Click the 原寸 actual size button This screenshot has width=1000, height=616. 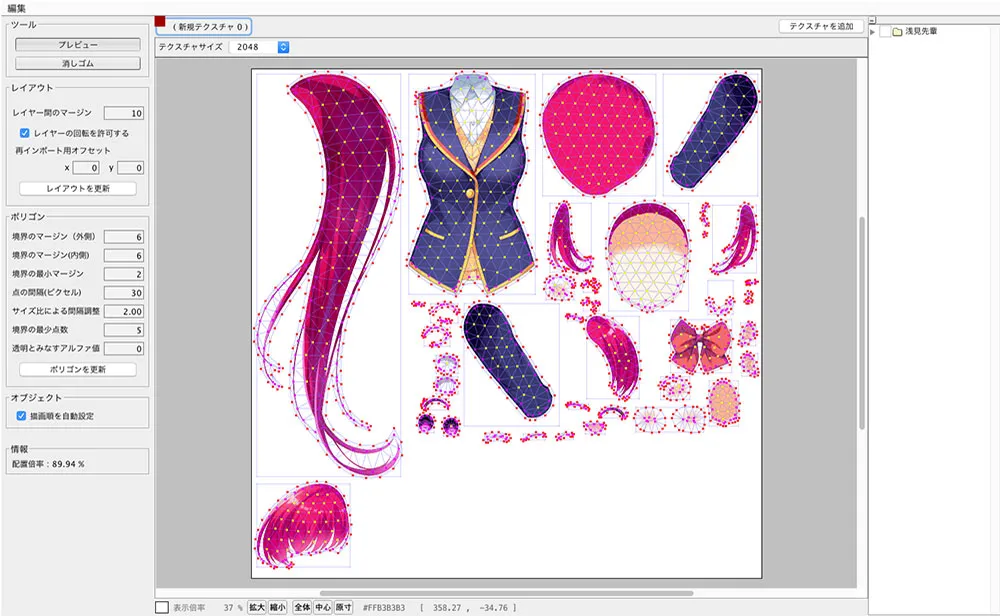click(x=343, y=607)
